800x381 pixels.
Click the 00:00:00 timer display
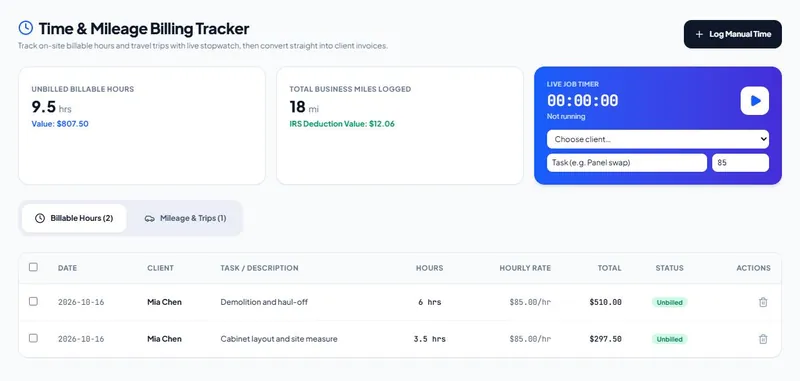[x=582, y=100]
